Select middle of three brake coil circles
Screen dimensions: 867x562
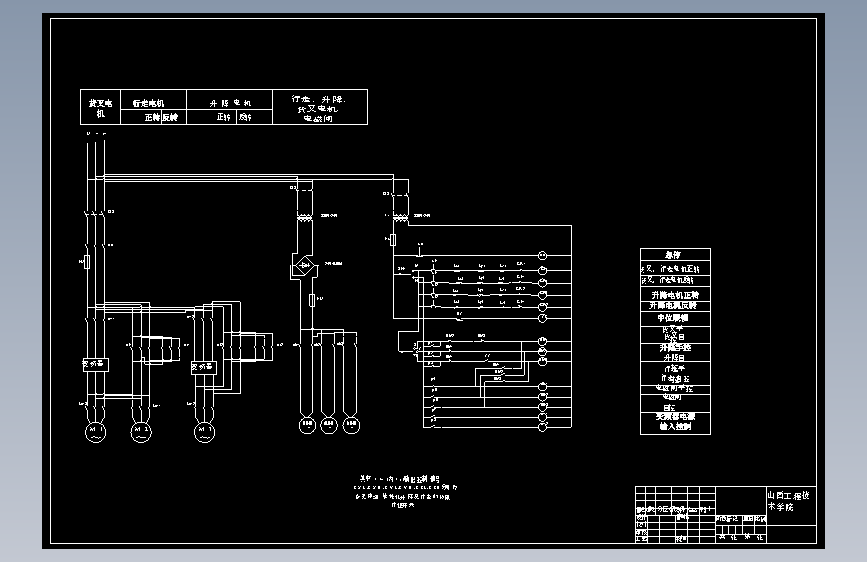pyautogui.click(x=329, y=425)
